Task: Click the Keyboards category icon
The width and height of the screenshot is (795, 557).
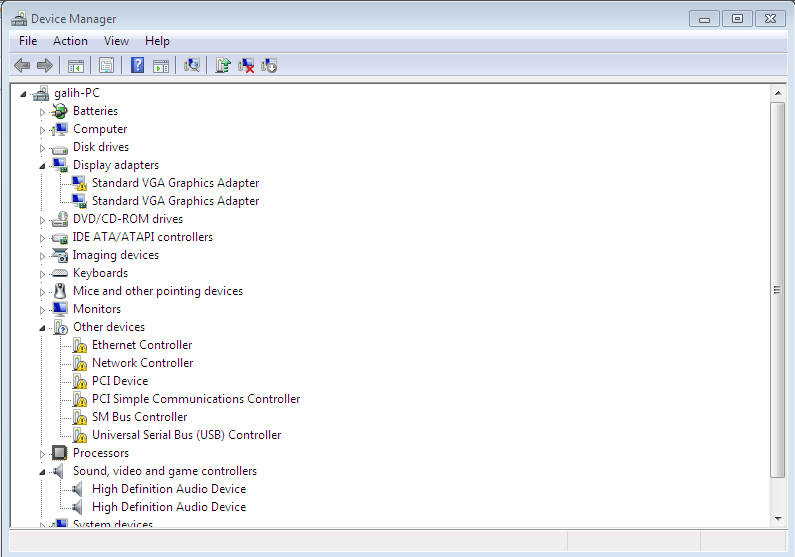Action: (60, 273)
